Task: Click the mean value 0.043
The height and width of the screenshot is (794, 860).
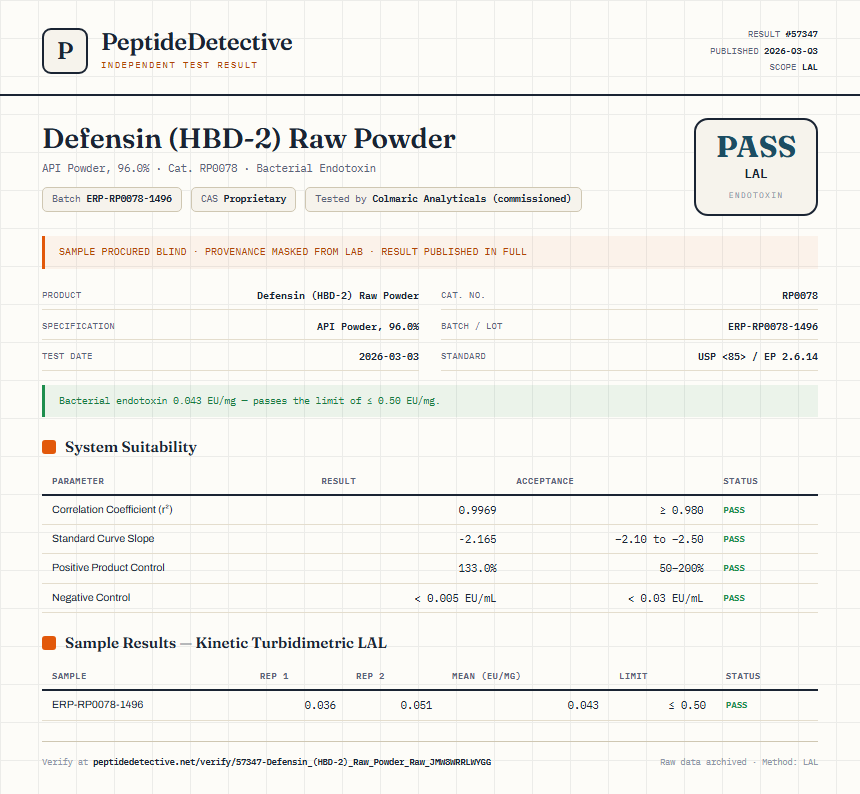Action: pyautogui.click(x=583, y=706)
